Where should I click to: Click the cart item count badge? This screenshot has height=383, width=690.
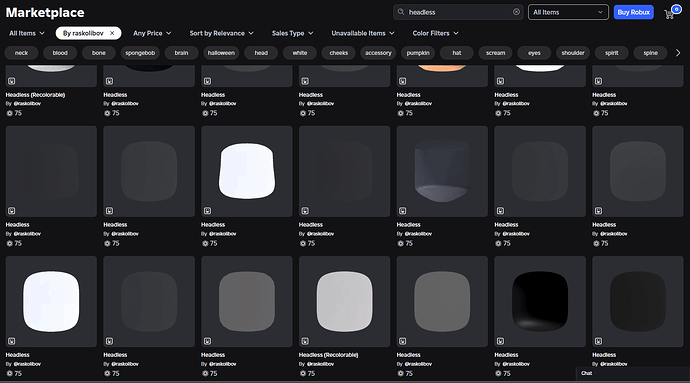[x=676, y=9]
